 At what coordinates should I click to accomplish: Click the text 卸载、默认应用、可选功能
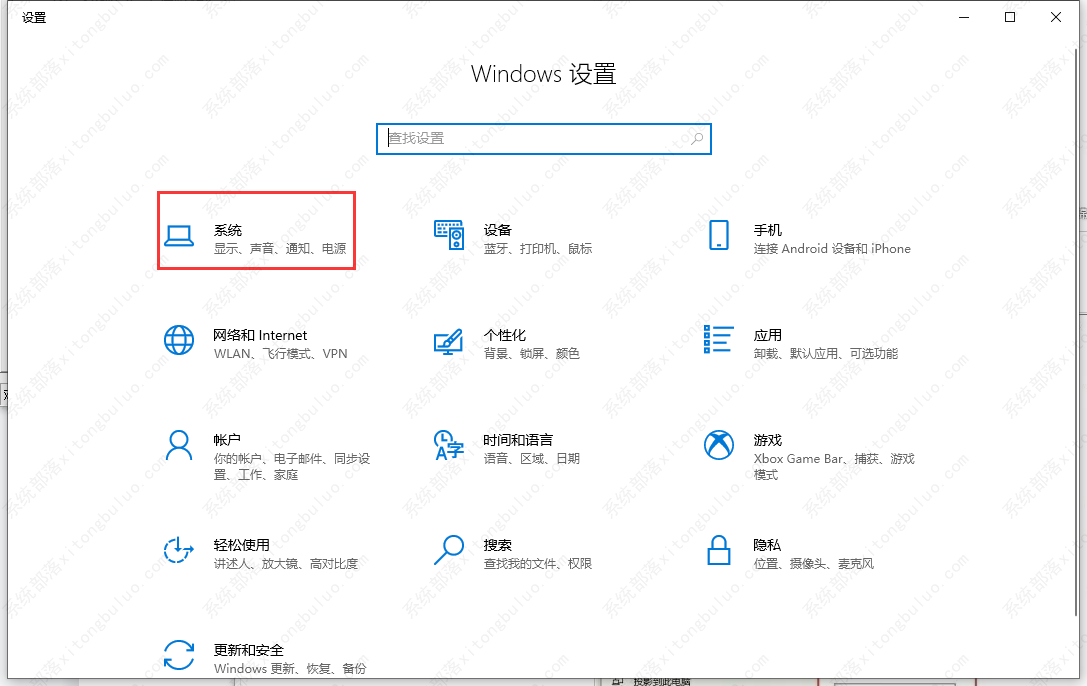[826, 354]
